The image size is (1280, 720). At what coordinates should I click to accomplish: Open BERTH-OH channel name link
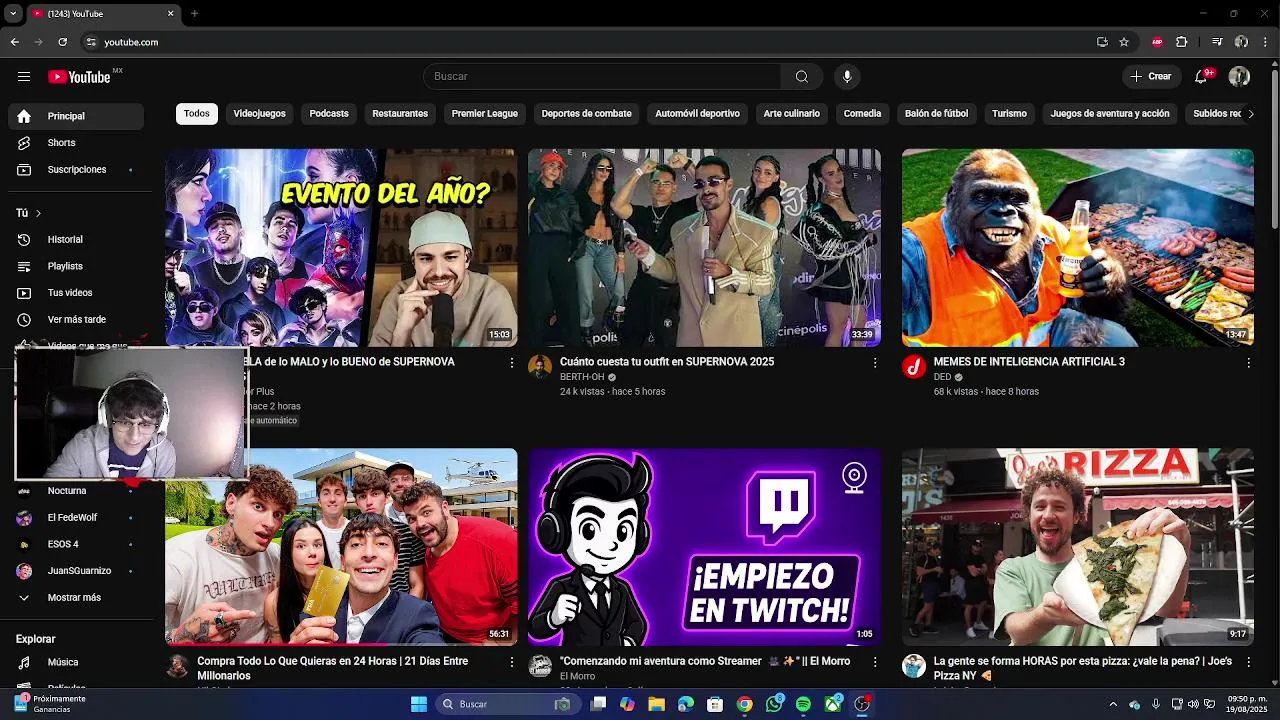(x=582, y=377)
